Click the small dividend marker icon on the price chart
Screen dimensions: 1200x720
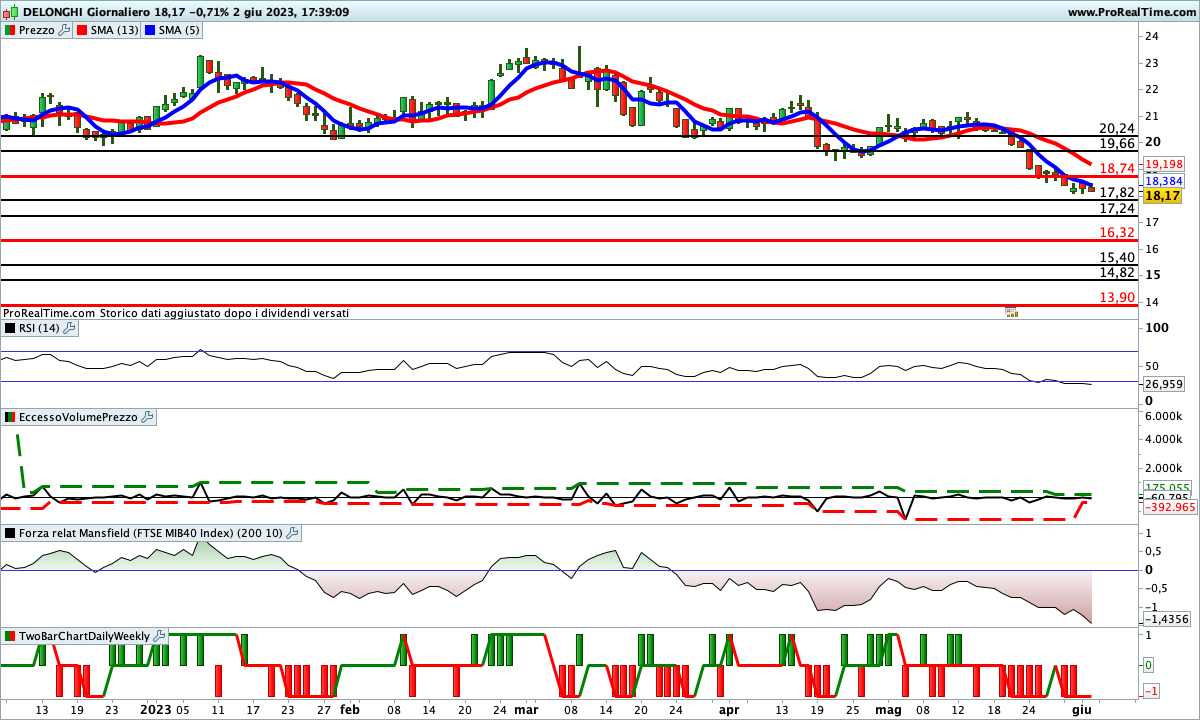[1011, 312]
